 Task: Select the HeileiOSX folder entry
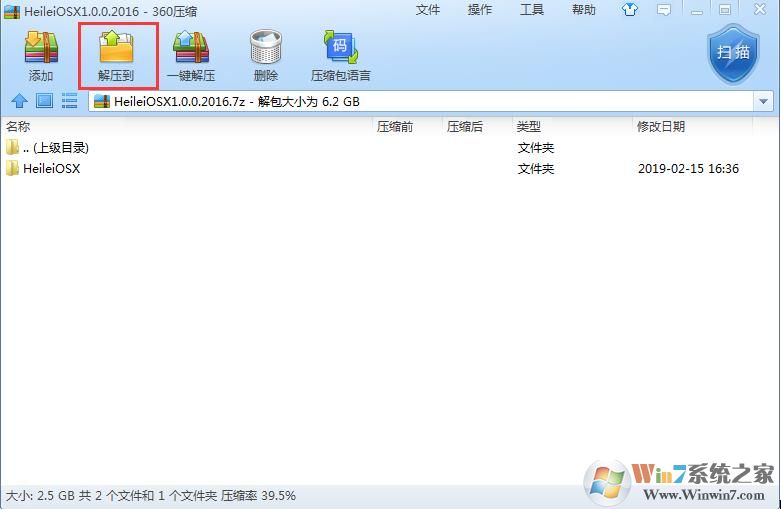(390, 168)
